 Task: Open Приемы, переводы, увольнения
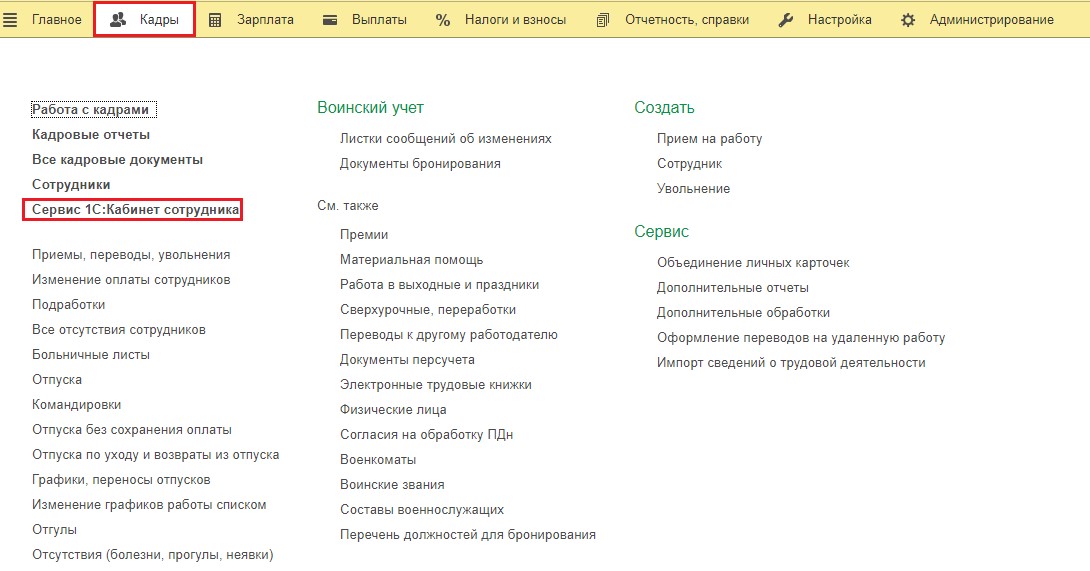[x=131, y=255]
